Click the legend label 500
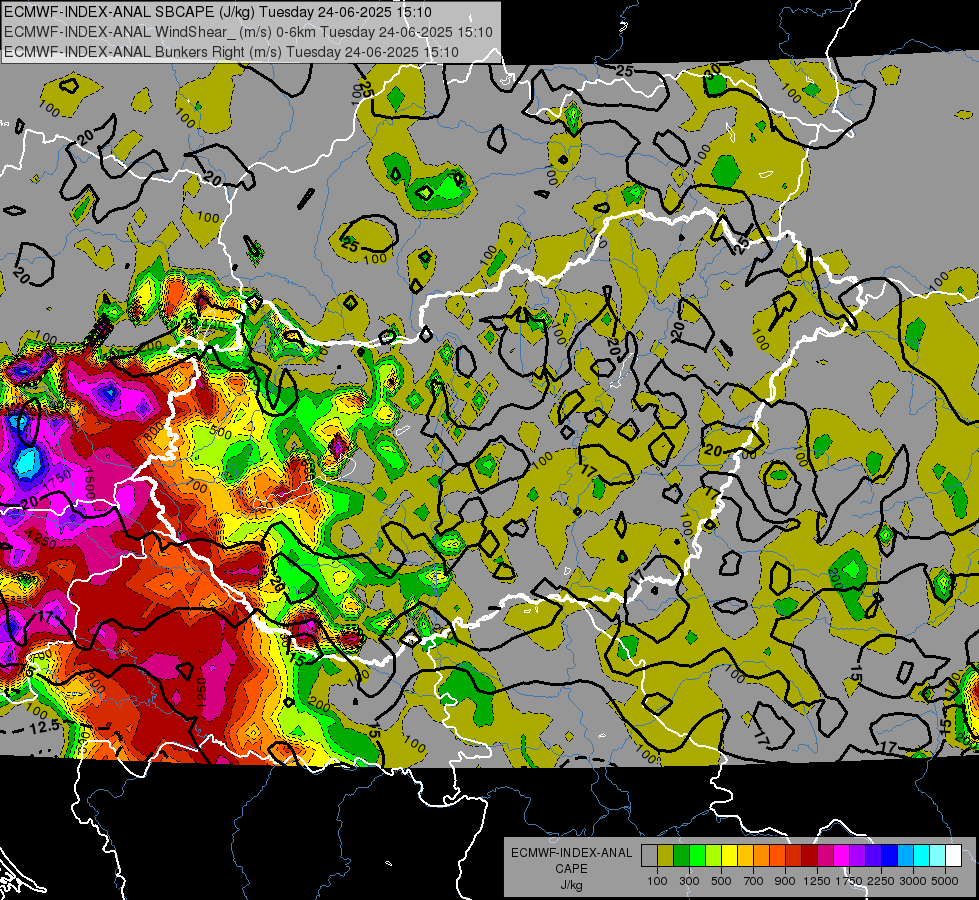Screen dimensions: 979x900 point(721,881)
